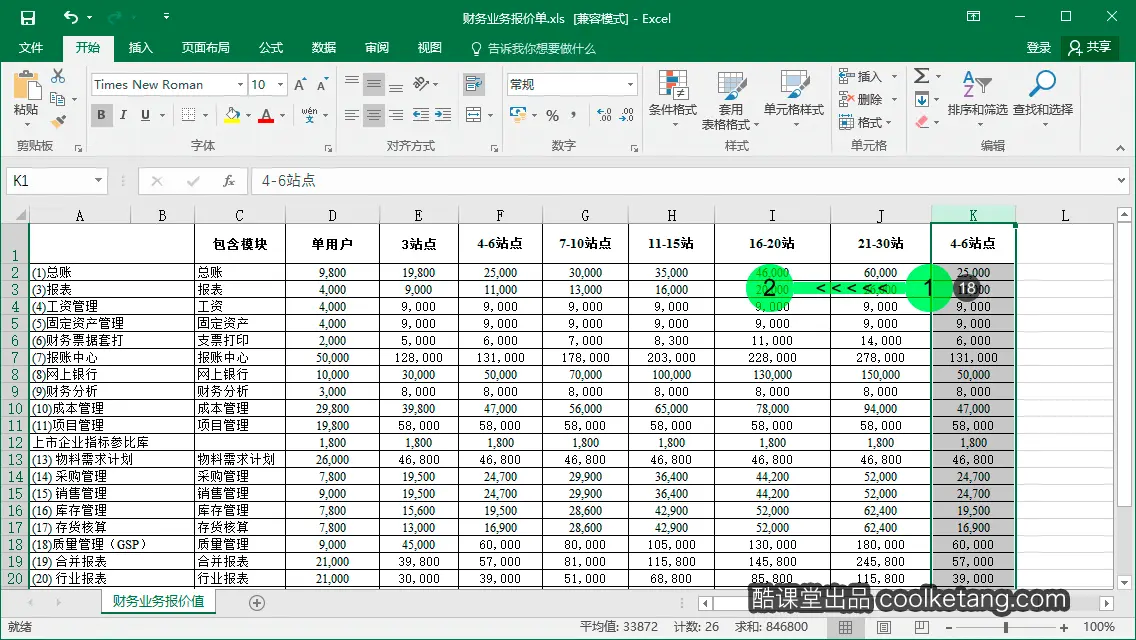Open fill color dropdown arrow
Image resolution: width=1136 pixels, height=640 pixels.
248,115
